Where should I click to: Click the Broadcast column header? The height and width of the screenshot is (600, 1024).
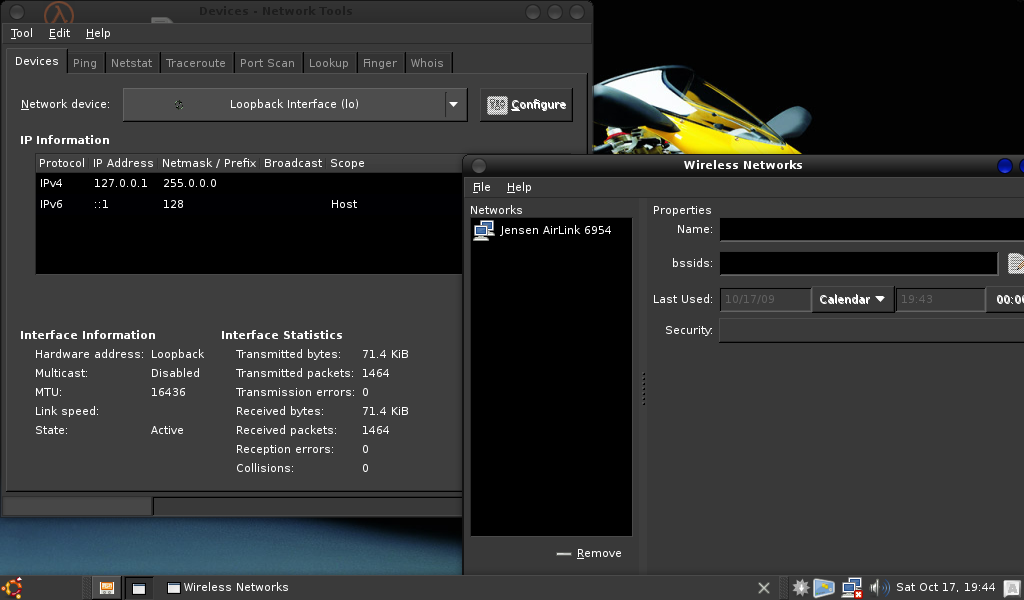[293, 163]
